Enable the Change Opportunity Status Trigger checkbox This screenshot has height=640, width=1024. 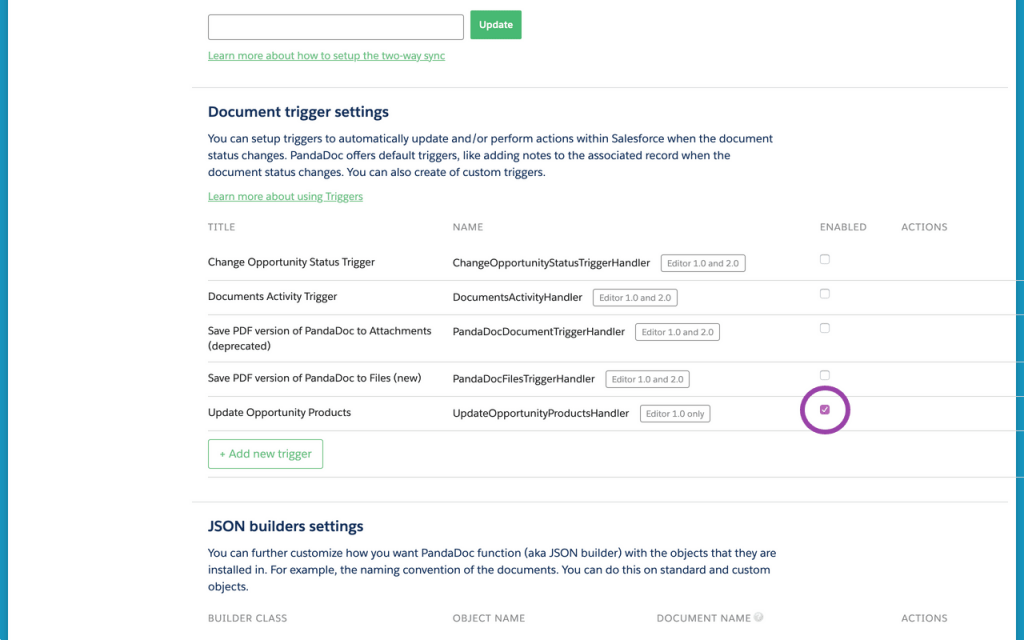pyautogui.click(x=825, y=259)
